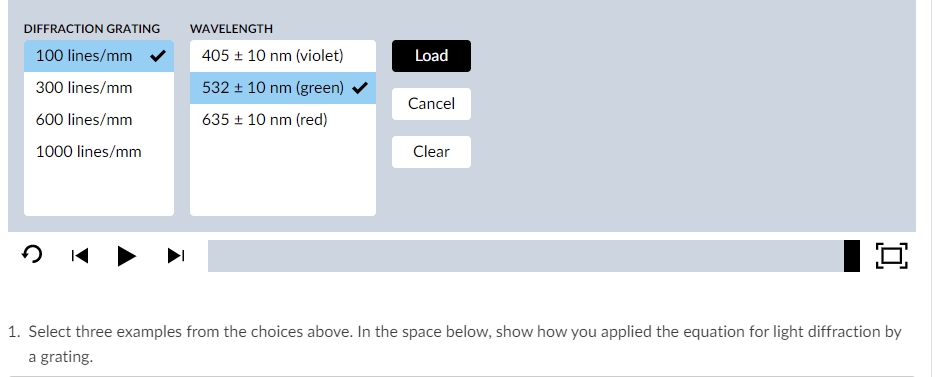Click the restart circular arrow icon
The width and height of the screenshot is (935, 377).
[32, 255]
